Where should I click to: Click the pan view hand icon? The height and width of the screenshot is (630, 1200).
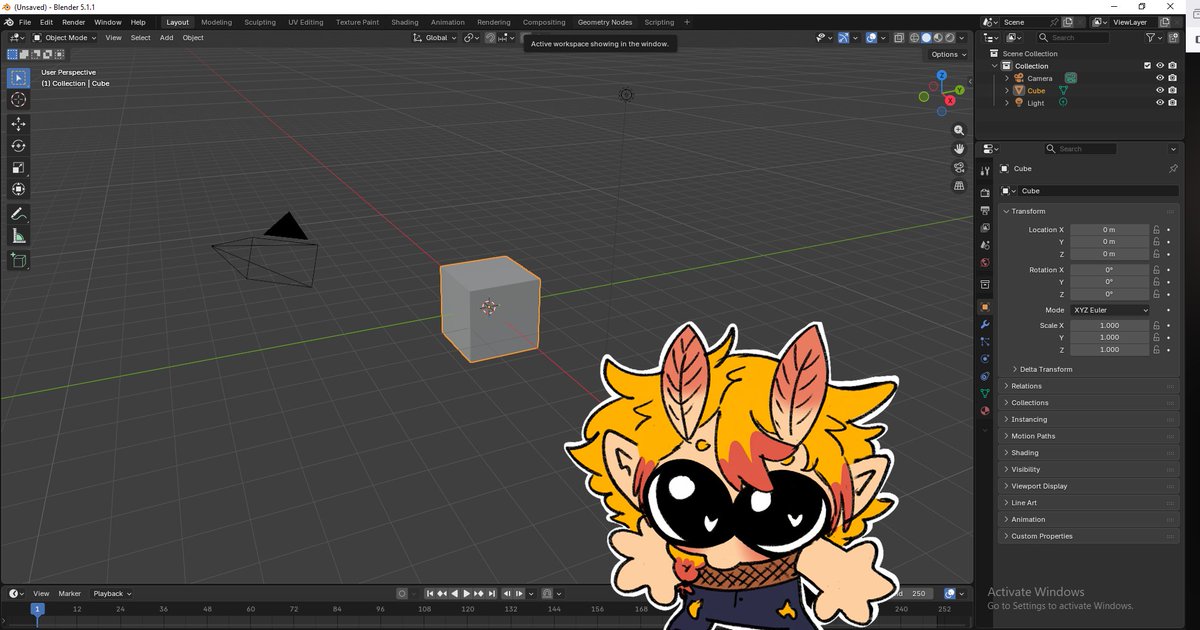(x=959, y=148)
